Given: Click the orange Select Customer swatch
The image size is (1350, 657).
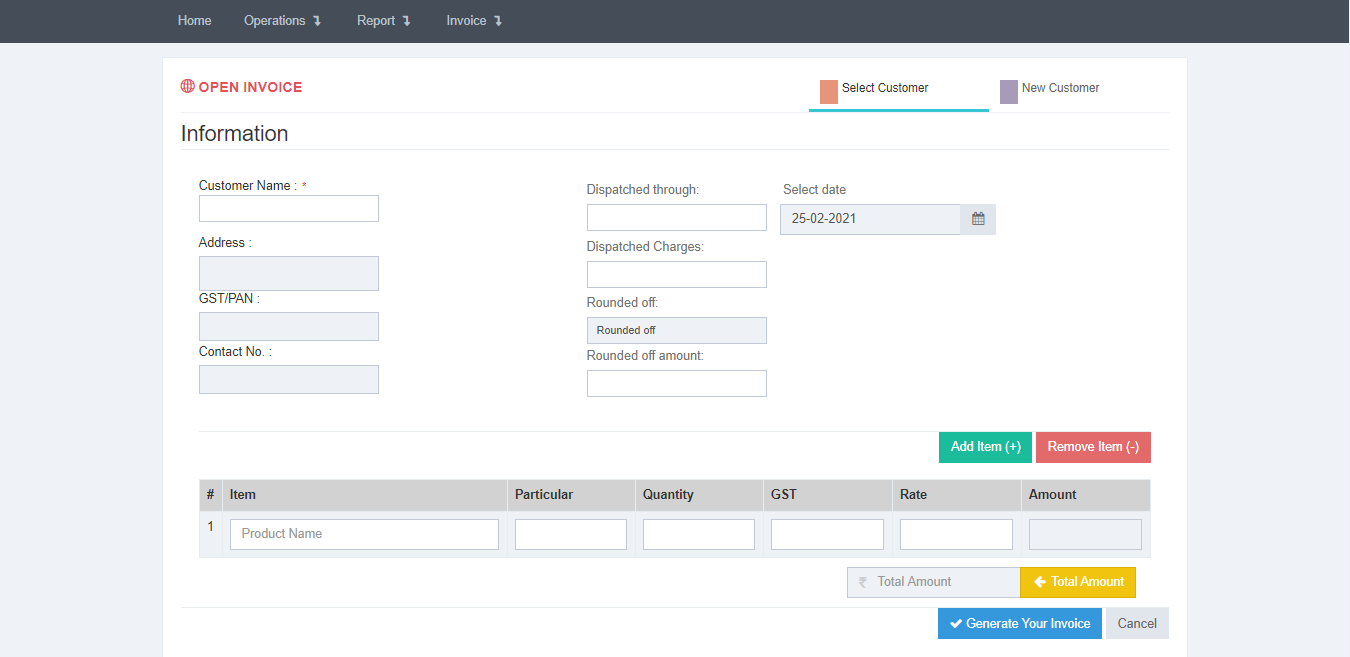Looking at the screenshot, I should pyautogui.click(x=828, y=92).
